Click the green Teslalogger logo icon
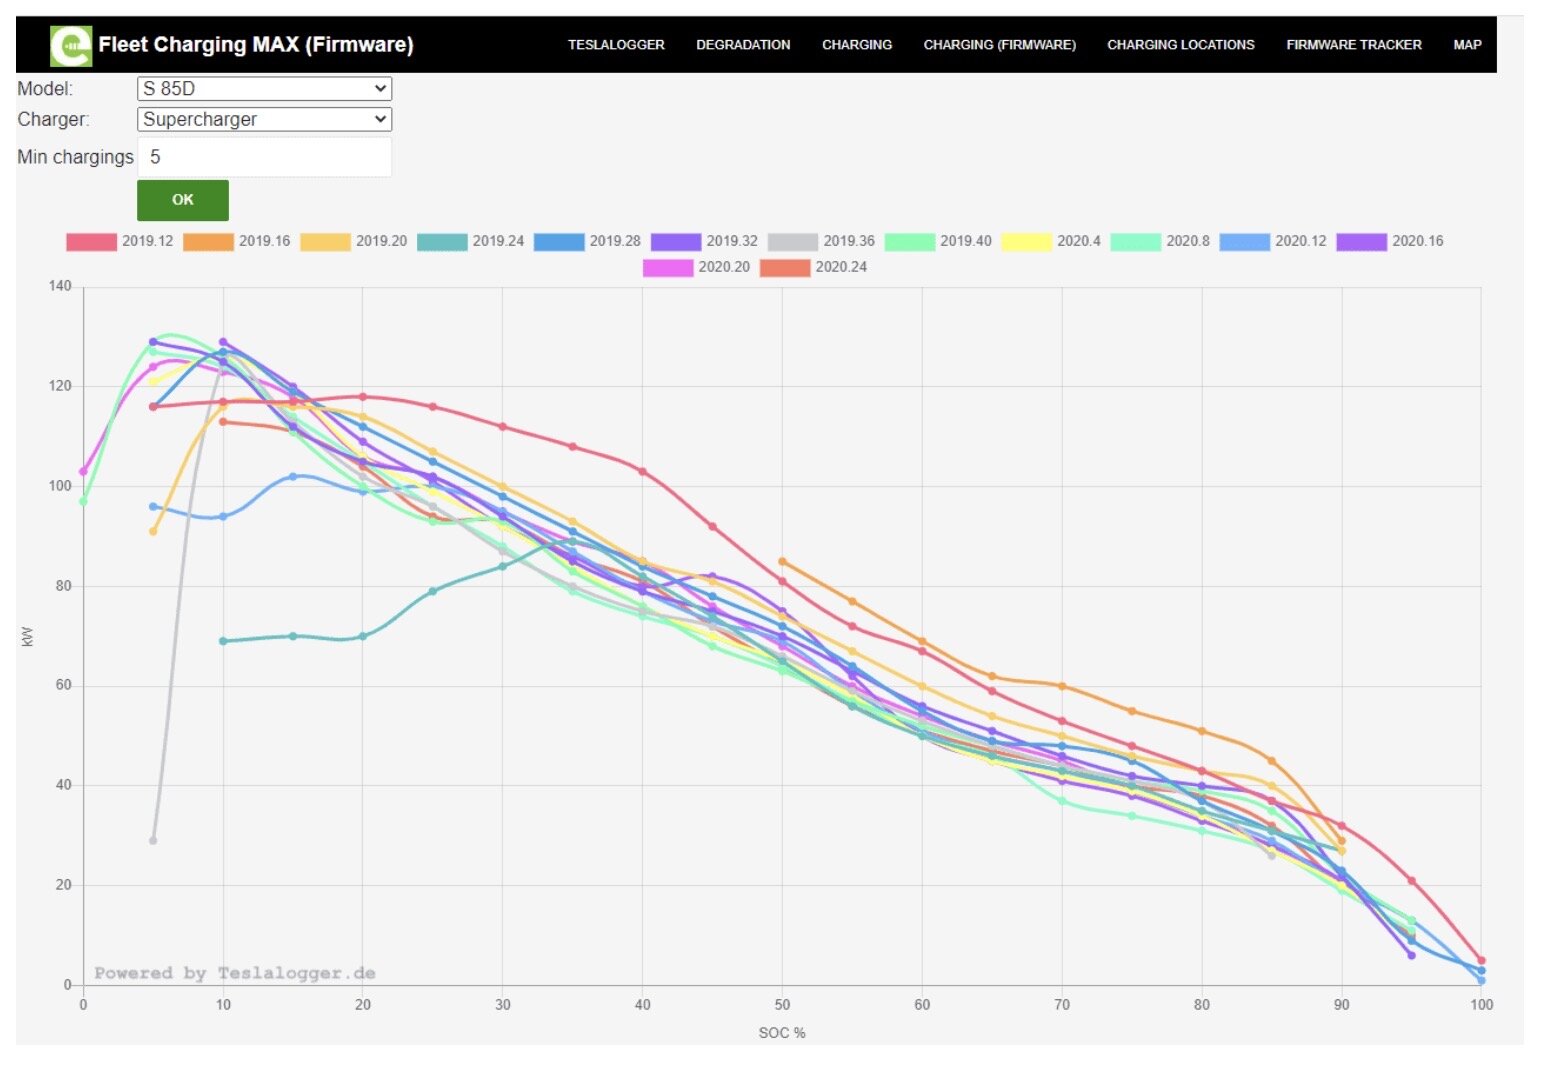The image size is (1547, 1066). click(71, 46)
